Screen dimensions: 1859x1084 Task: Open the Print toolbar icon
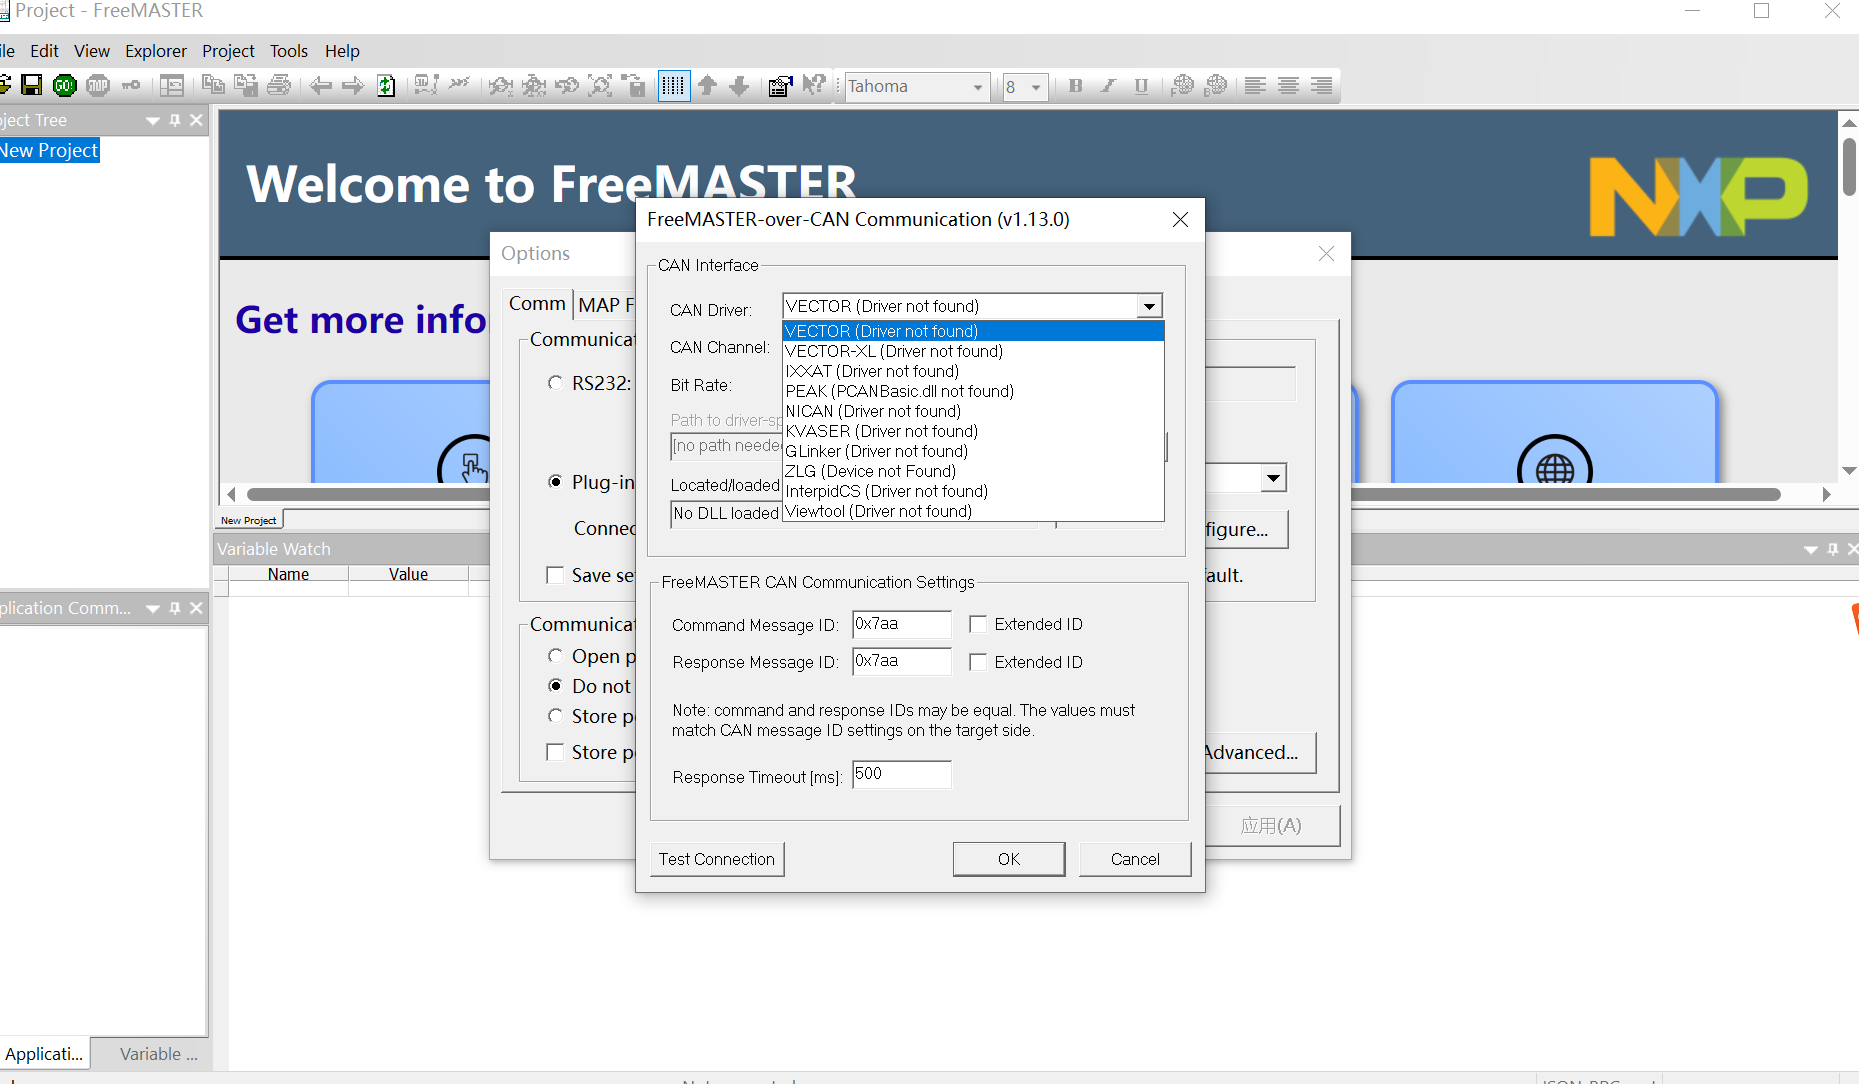[x=279, y=85]
